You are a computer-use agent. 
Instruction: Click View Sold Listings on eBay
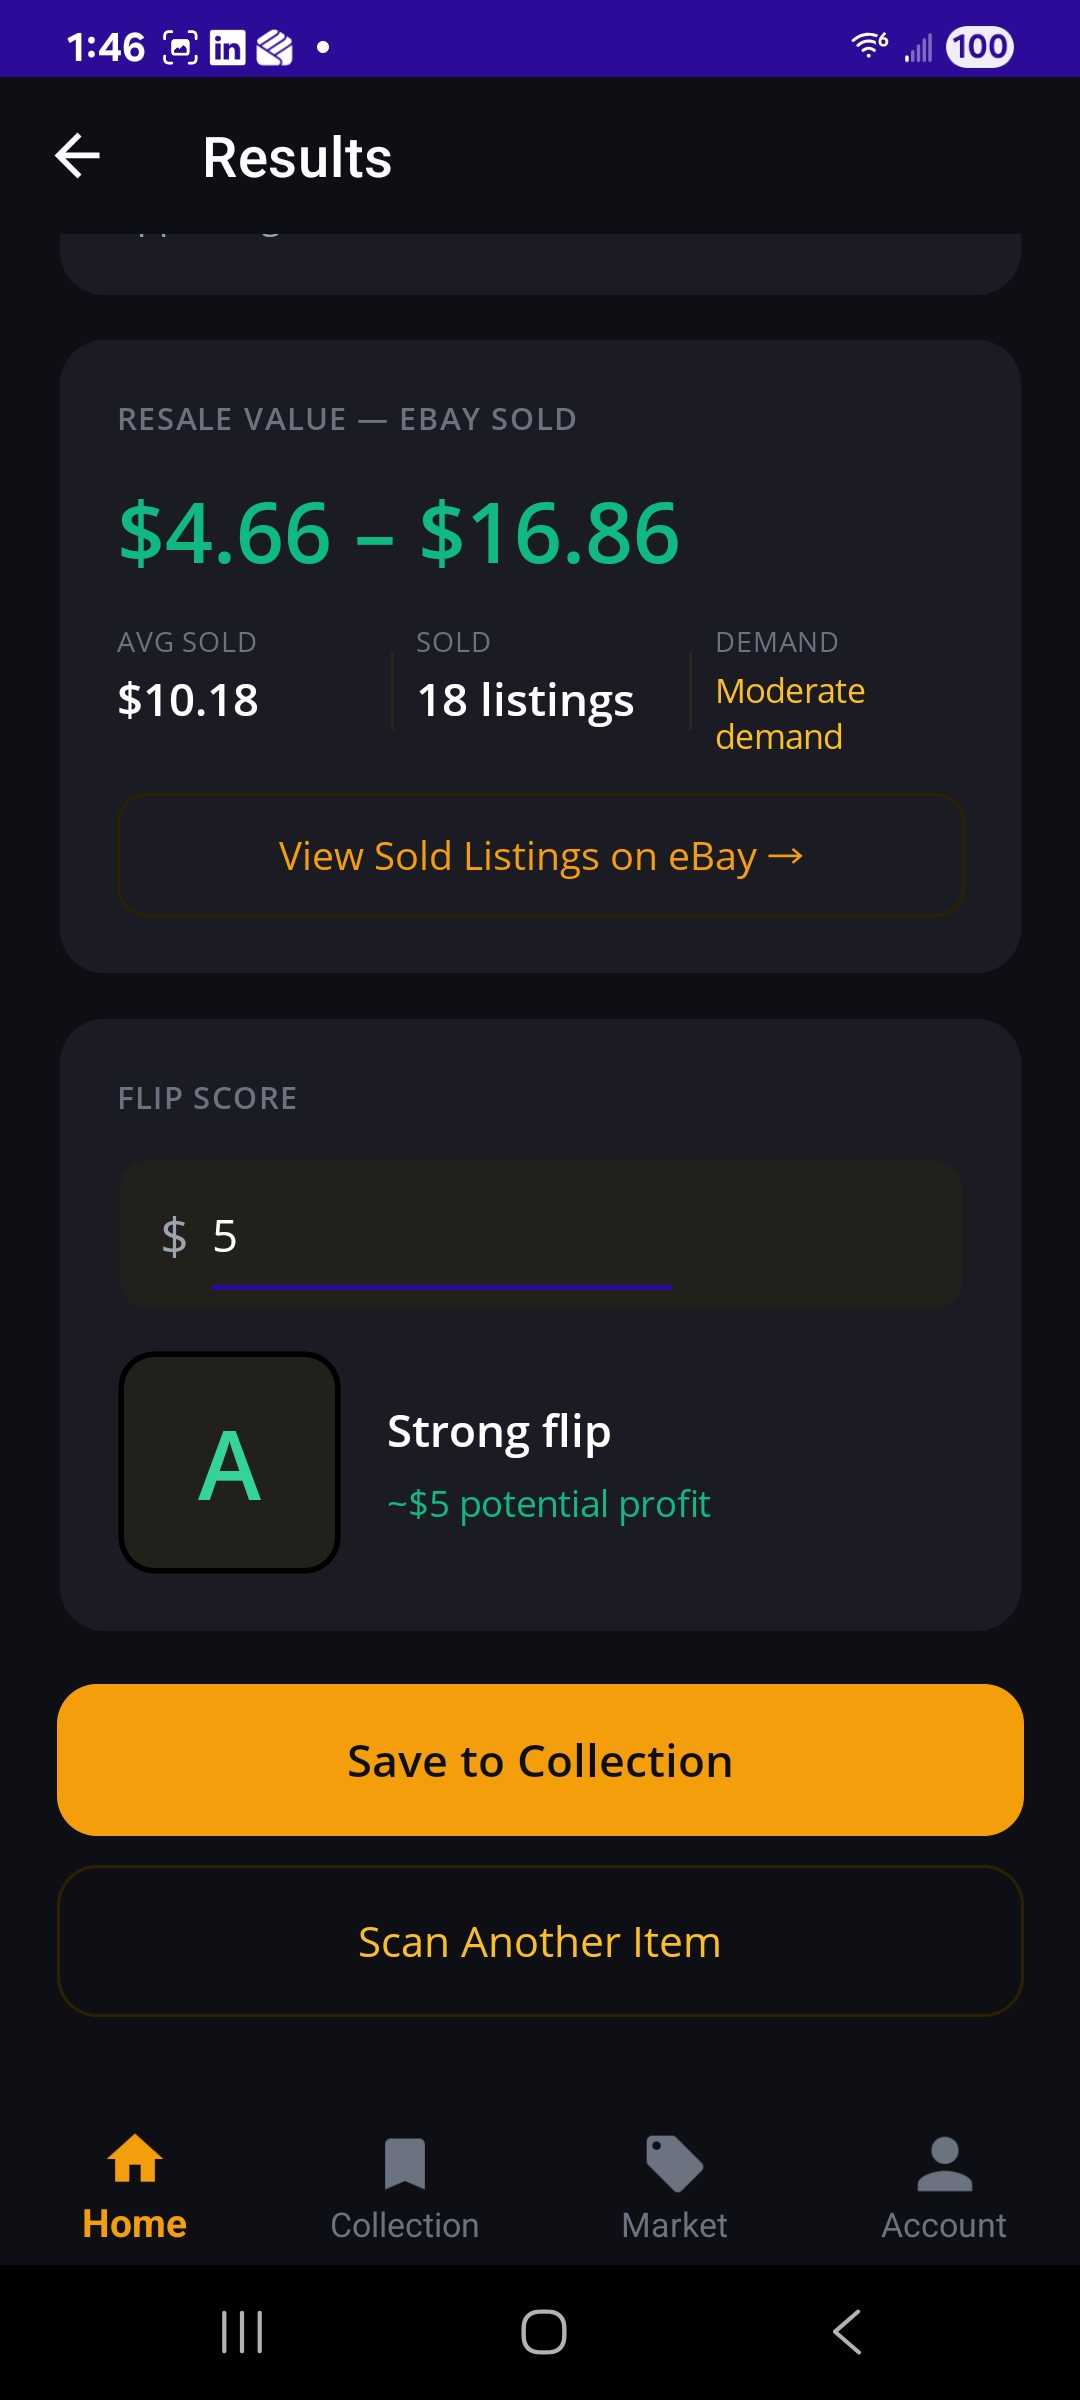click(541, 856)
